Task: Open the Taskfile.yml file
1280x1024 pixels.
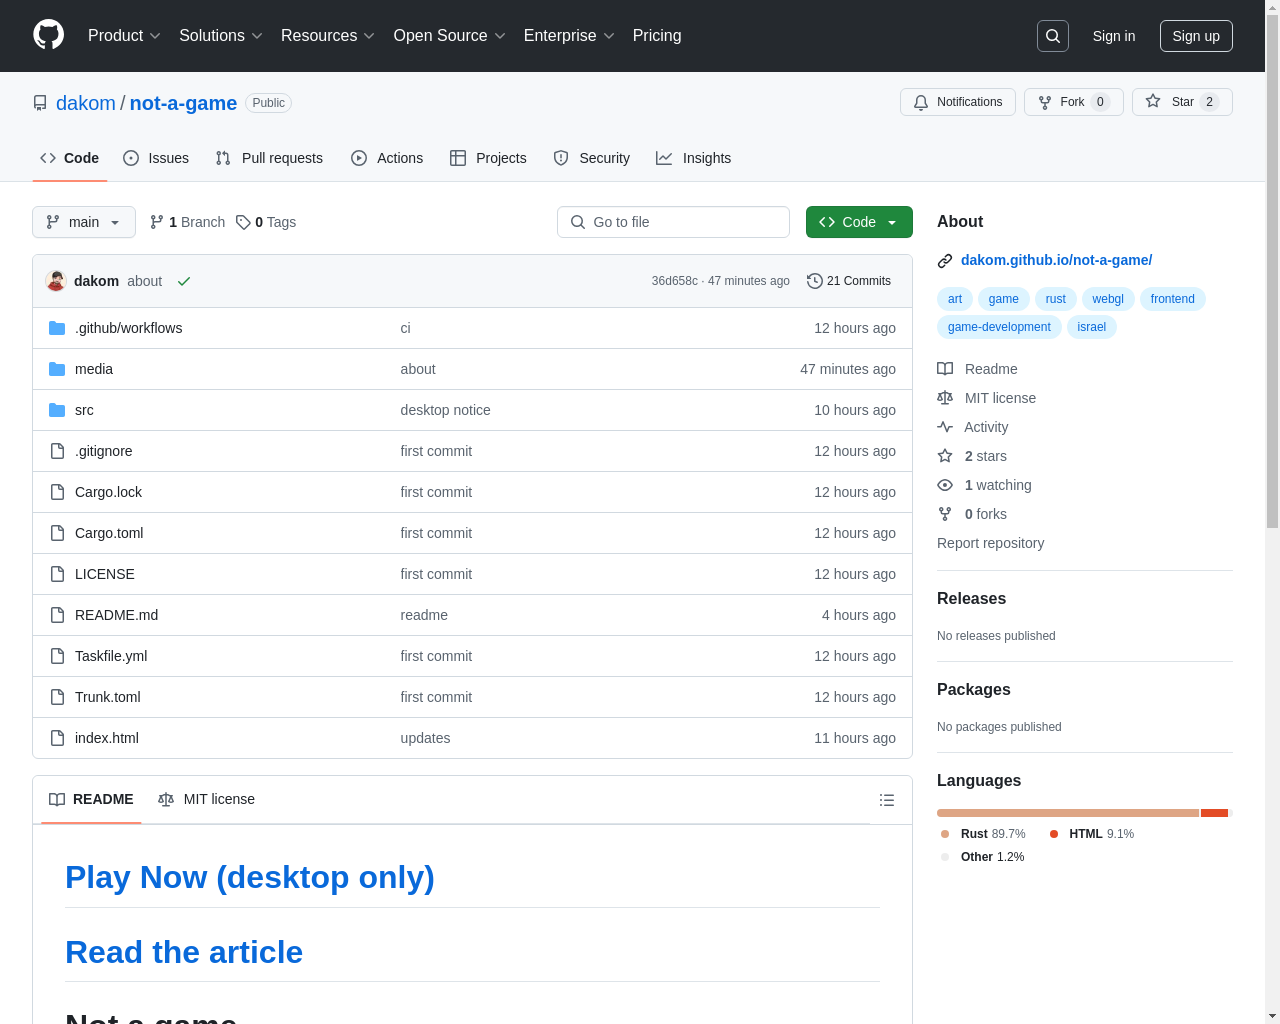Action: [x=111, y=656]
